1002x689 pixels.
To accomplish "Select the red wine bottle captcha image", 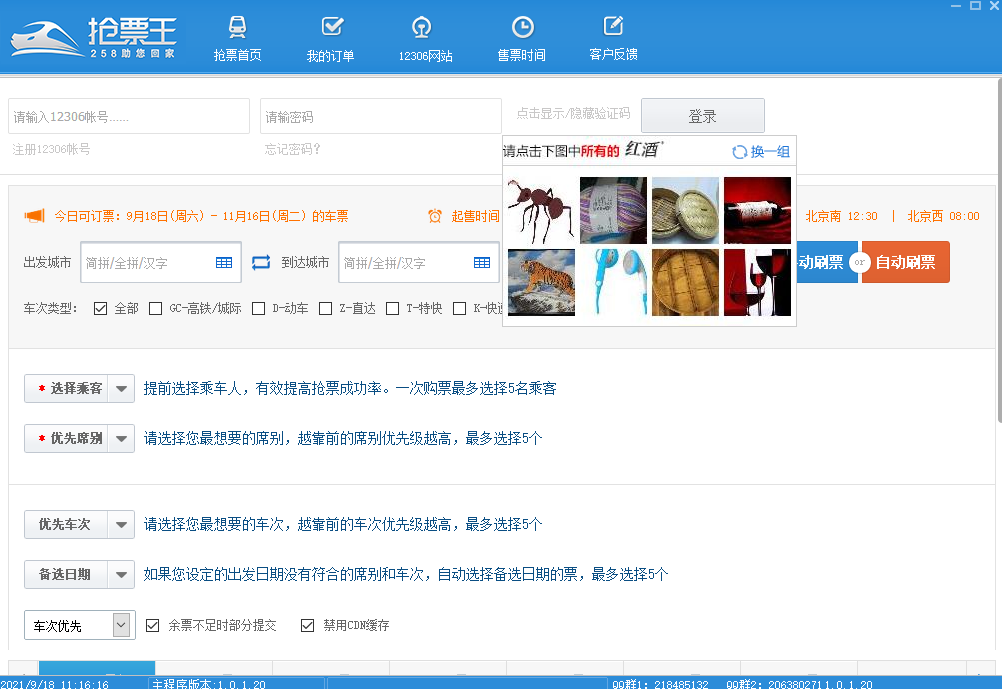I will coord(757,210).
